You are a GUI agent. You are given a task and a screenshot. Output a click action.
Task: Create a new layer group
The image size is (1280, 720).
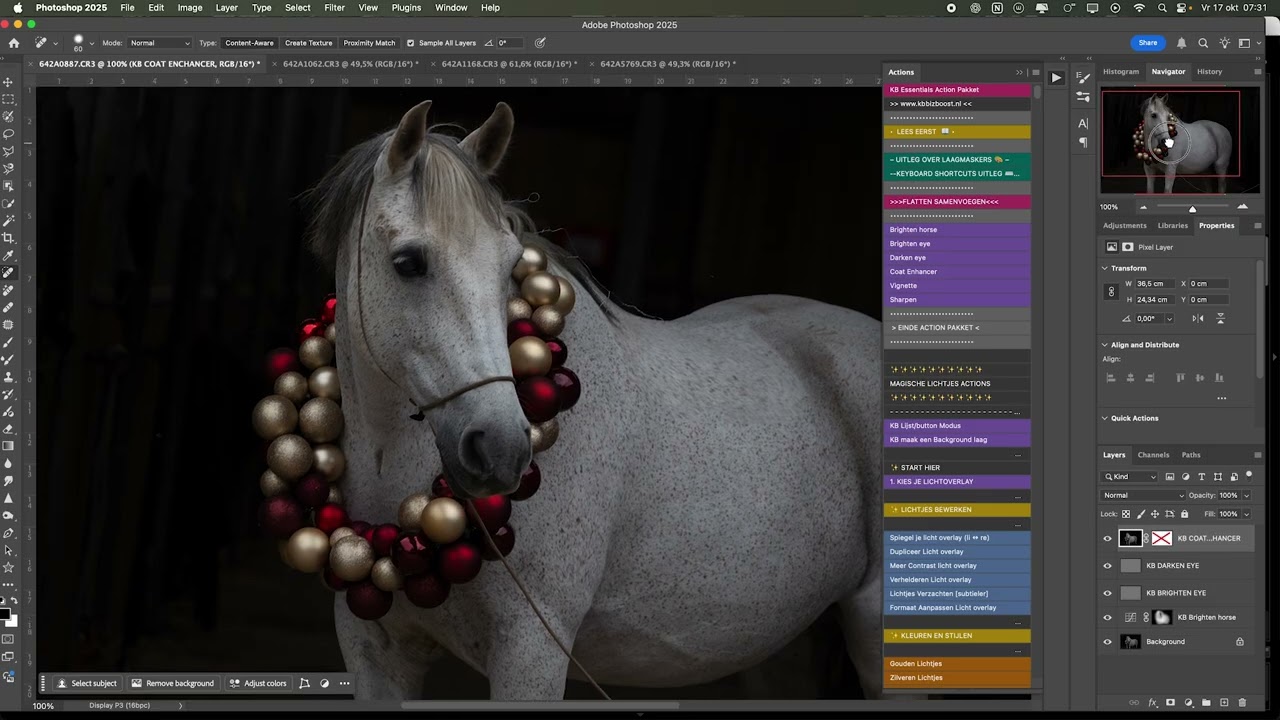pos(1207,703)
